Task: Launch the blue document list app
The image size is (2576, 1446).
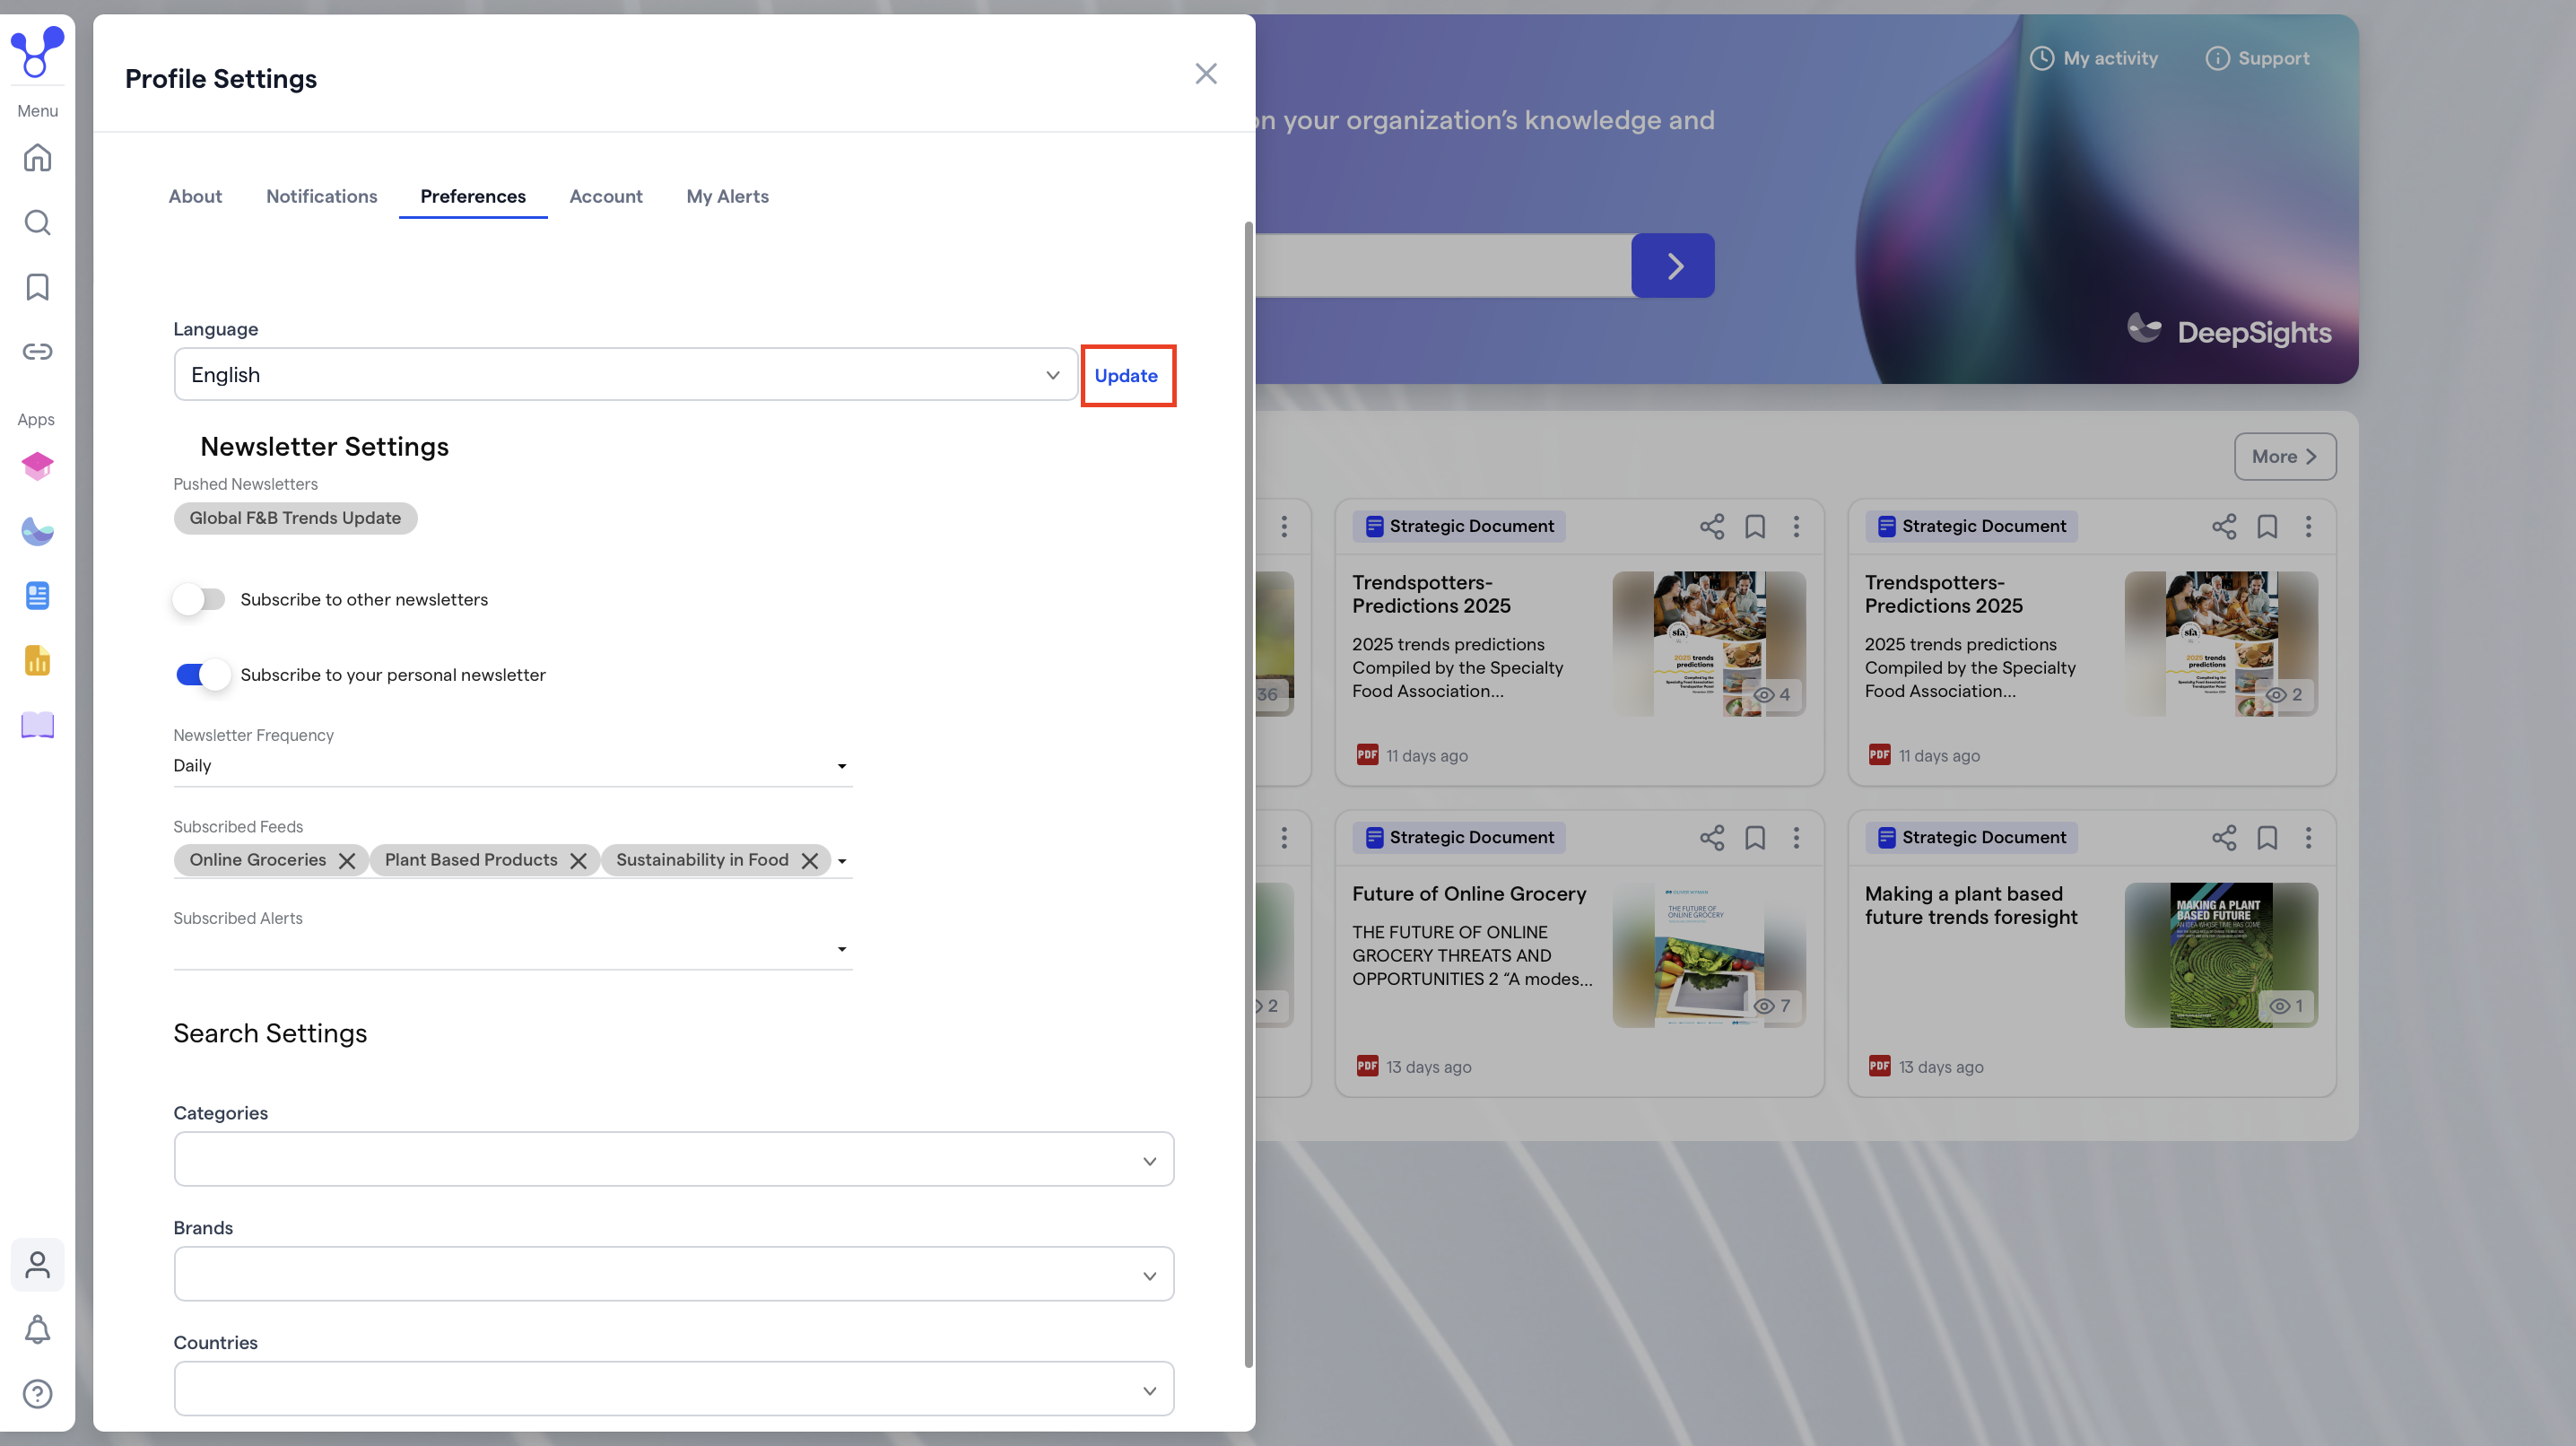Action: pyautogui.click(x=37, y=595)
